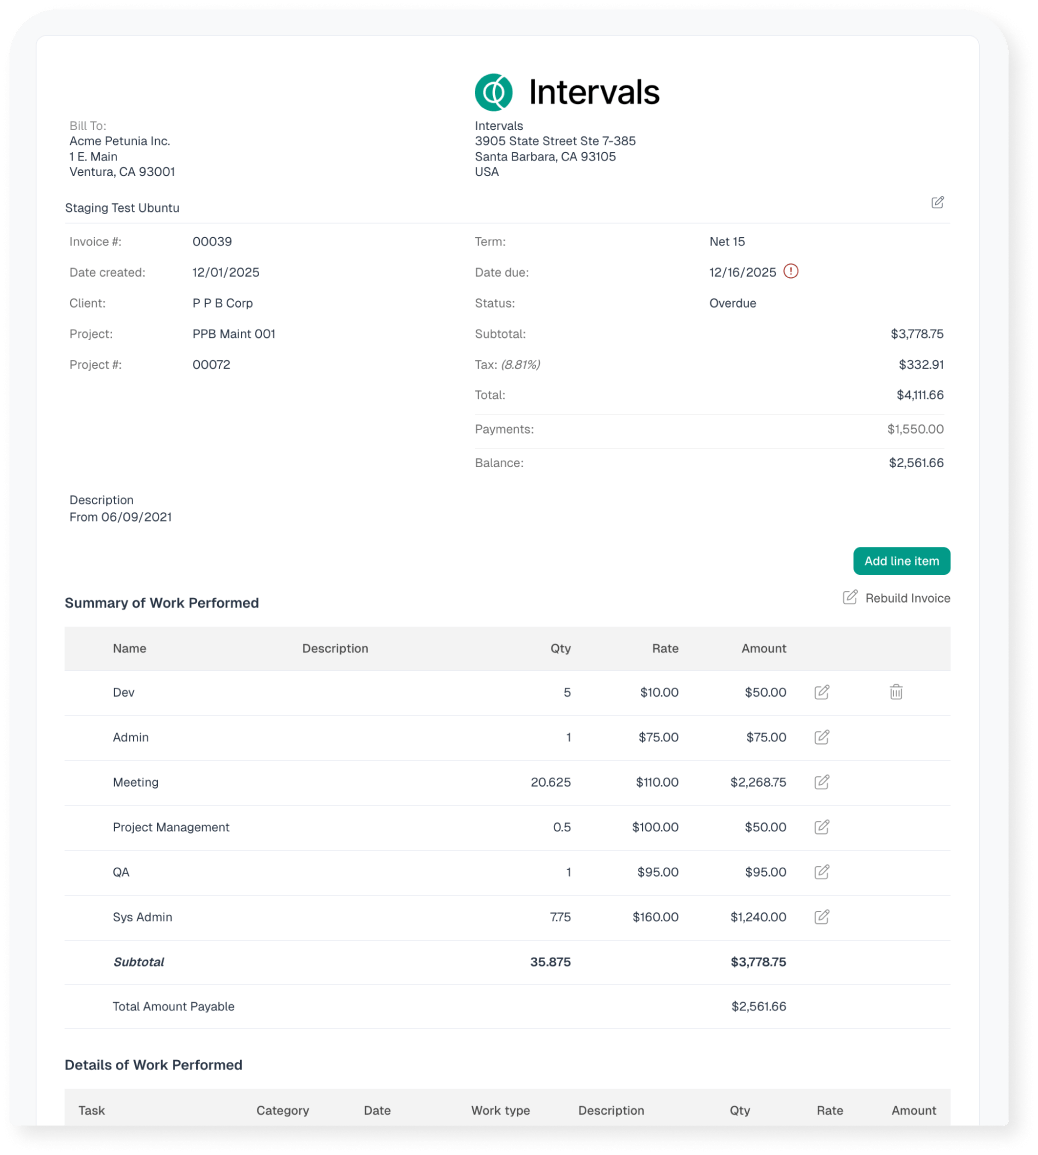1038x1155 pixels.
Task: Click the overdue warning icon by due date
Action: (x=791, y=271)
